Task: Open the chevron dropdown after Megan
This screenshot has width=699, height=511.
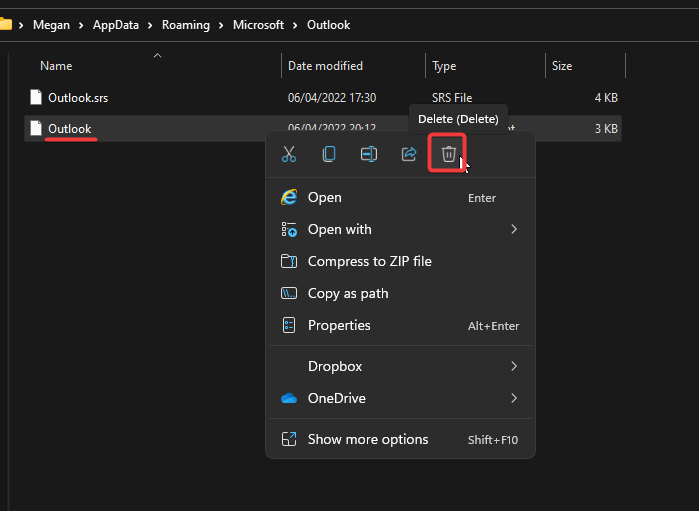Action: [81, 25]
